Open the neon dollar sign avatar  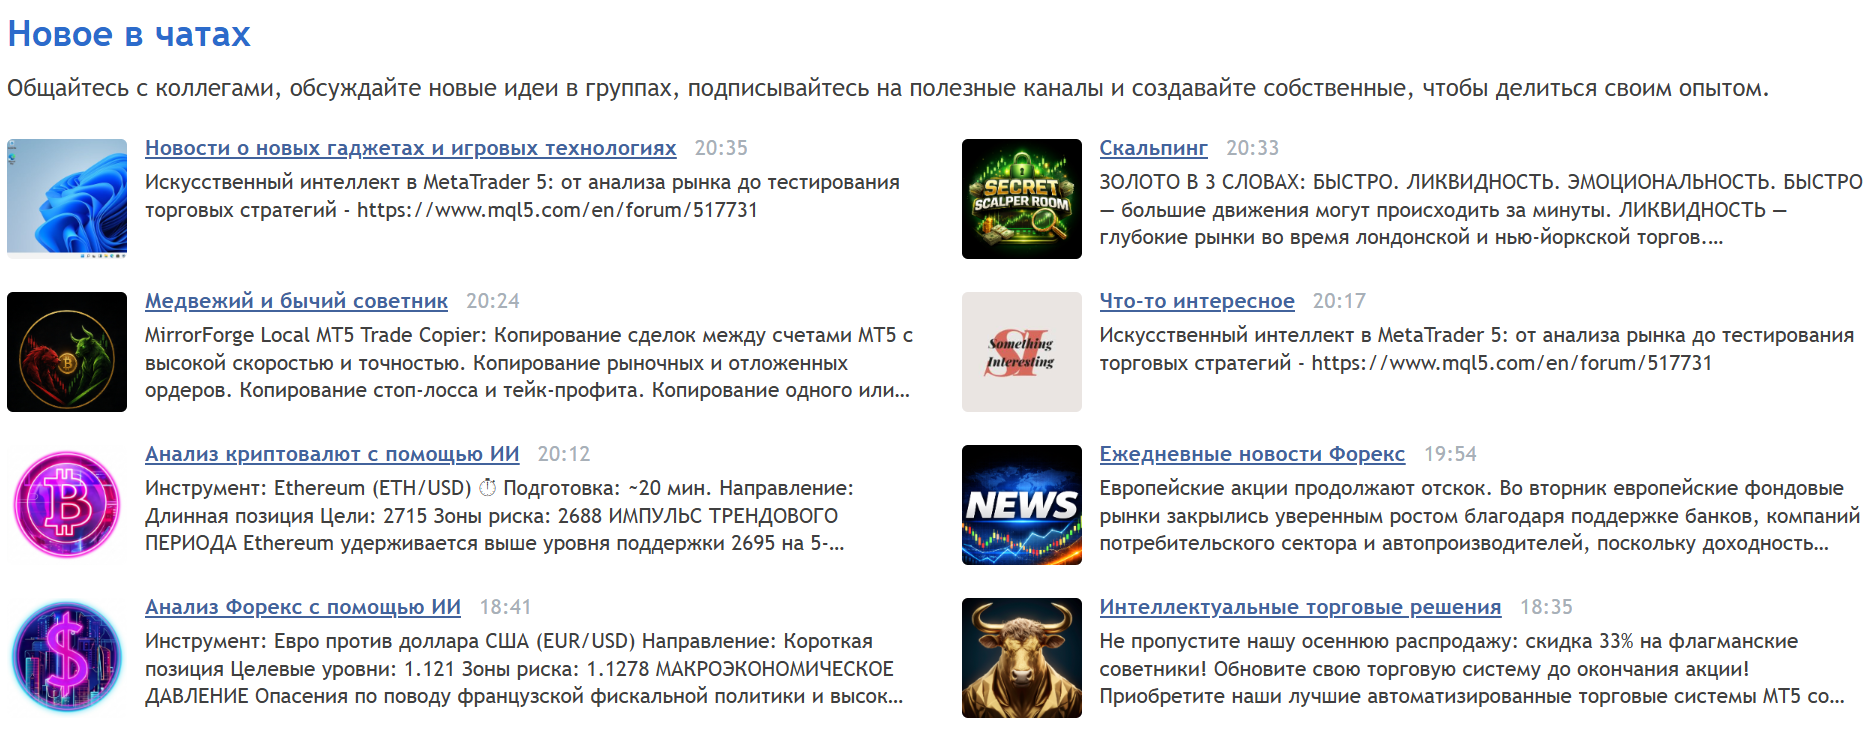tap(67, 658)
